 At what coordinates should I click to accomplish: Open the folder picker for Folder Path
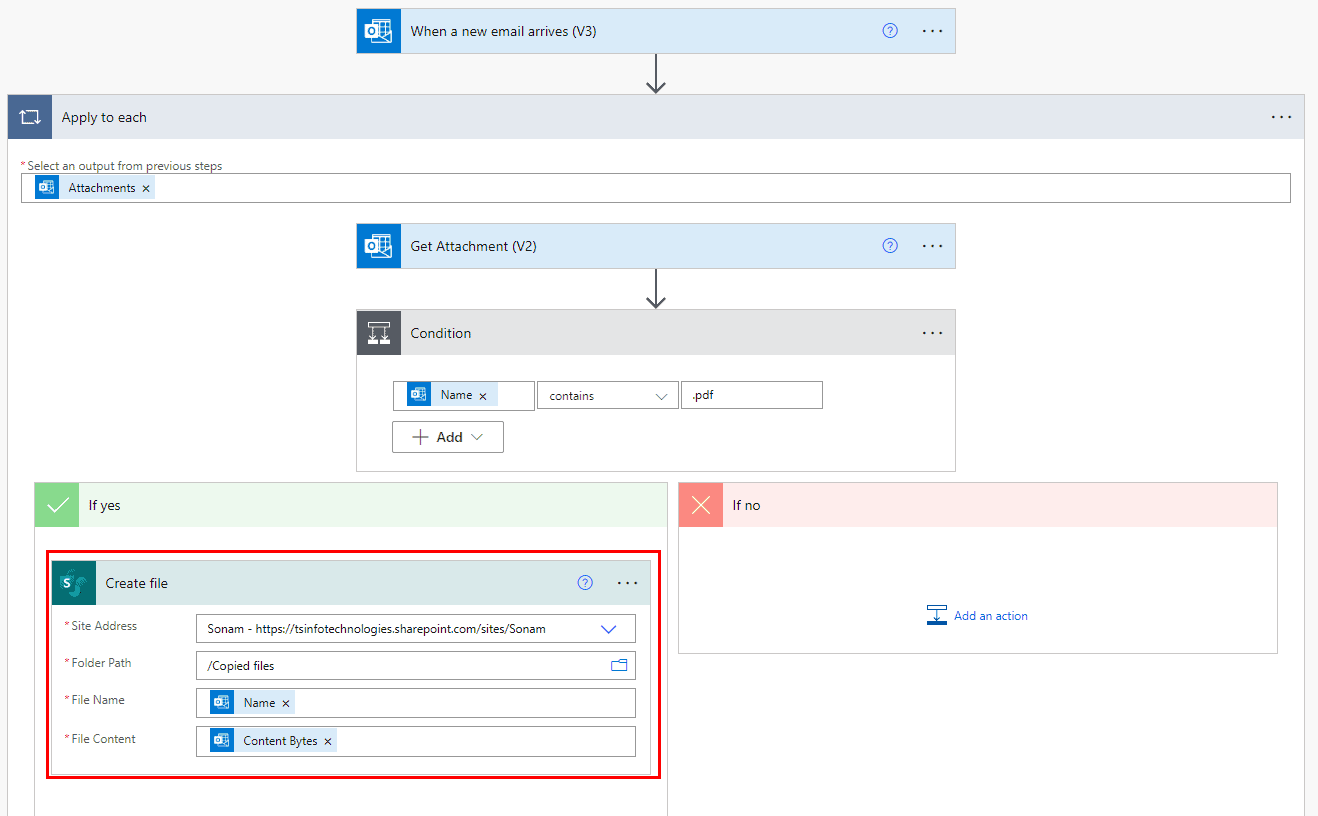(620, 665)
